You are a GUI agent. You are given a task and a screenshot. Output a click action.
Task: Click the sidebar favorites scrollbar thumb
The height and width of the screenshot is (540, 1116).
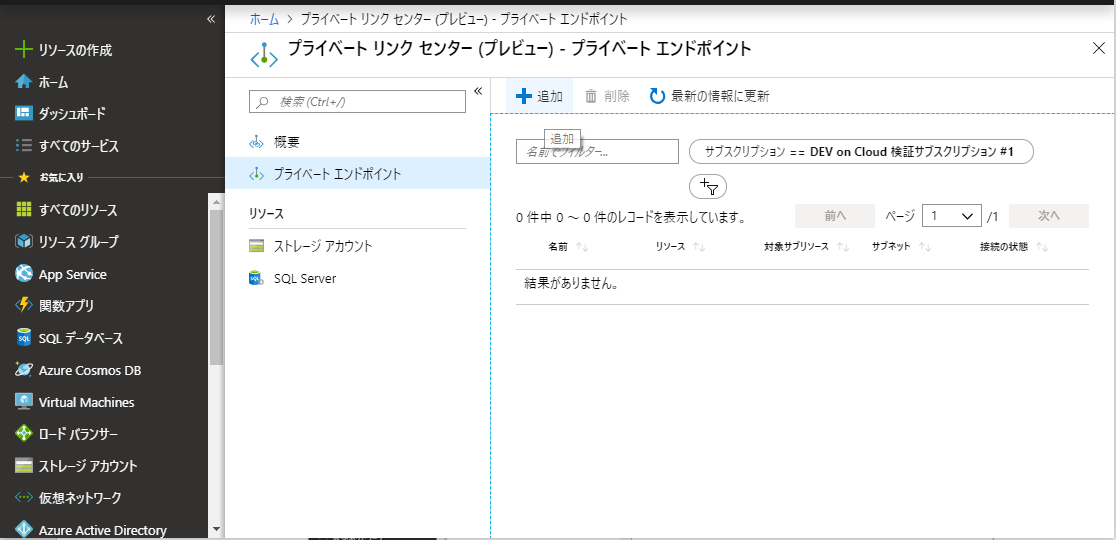click(x=216, y=287)
